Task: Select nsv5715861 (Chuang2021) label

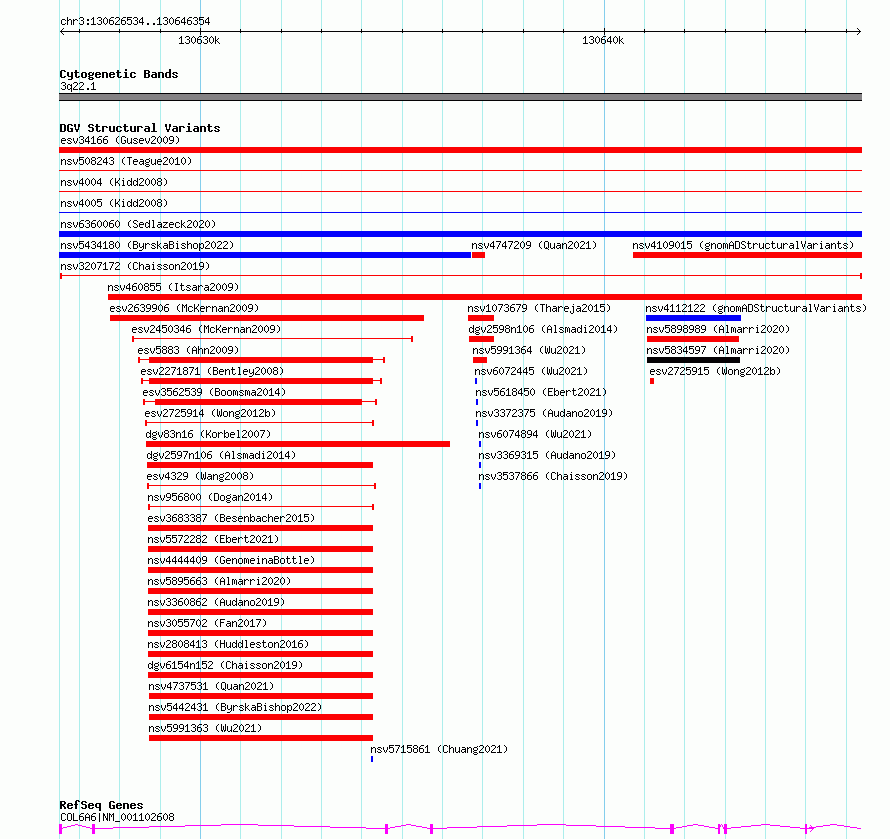Action: pos(439,749)
